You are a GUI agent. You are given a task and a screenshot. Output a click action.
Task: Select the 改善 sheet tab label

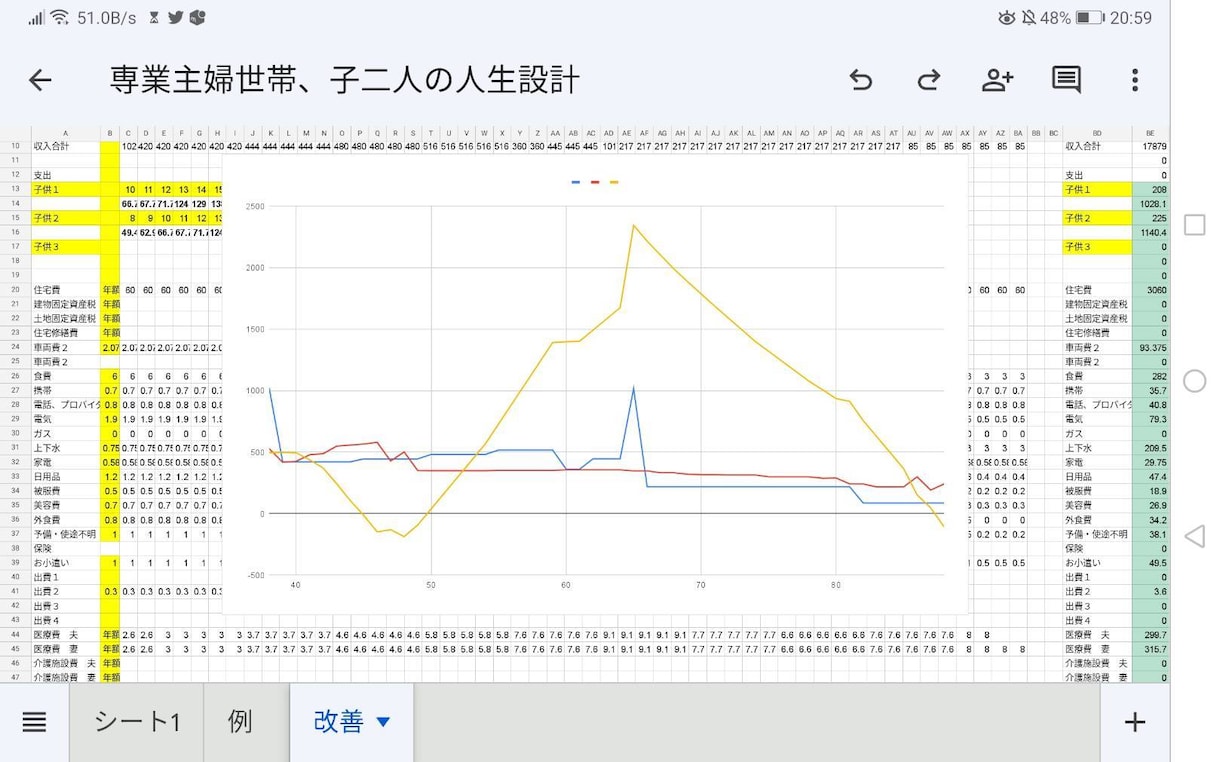(x=339, y=722)
